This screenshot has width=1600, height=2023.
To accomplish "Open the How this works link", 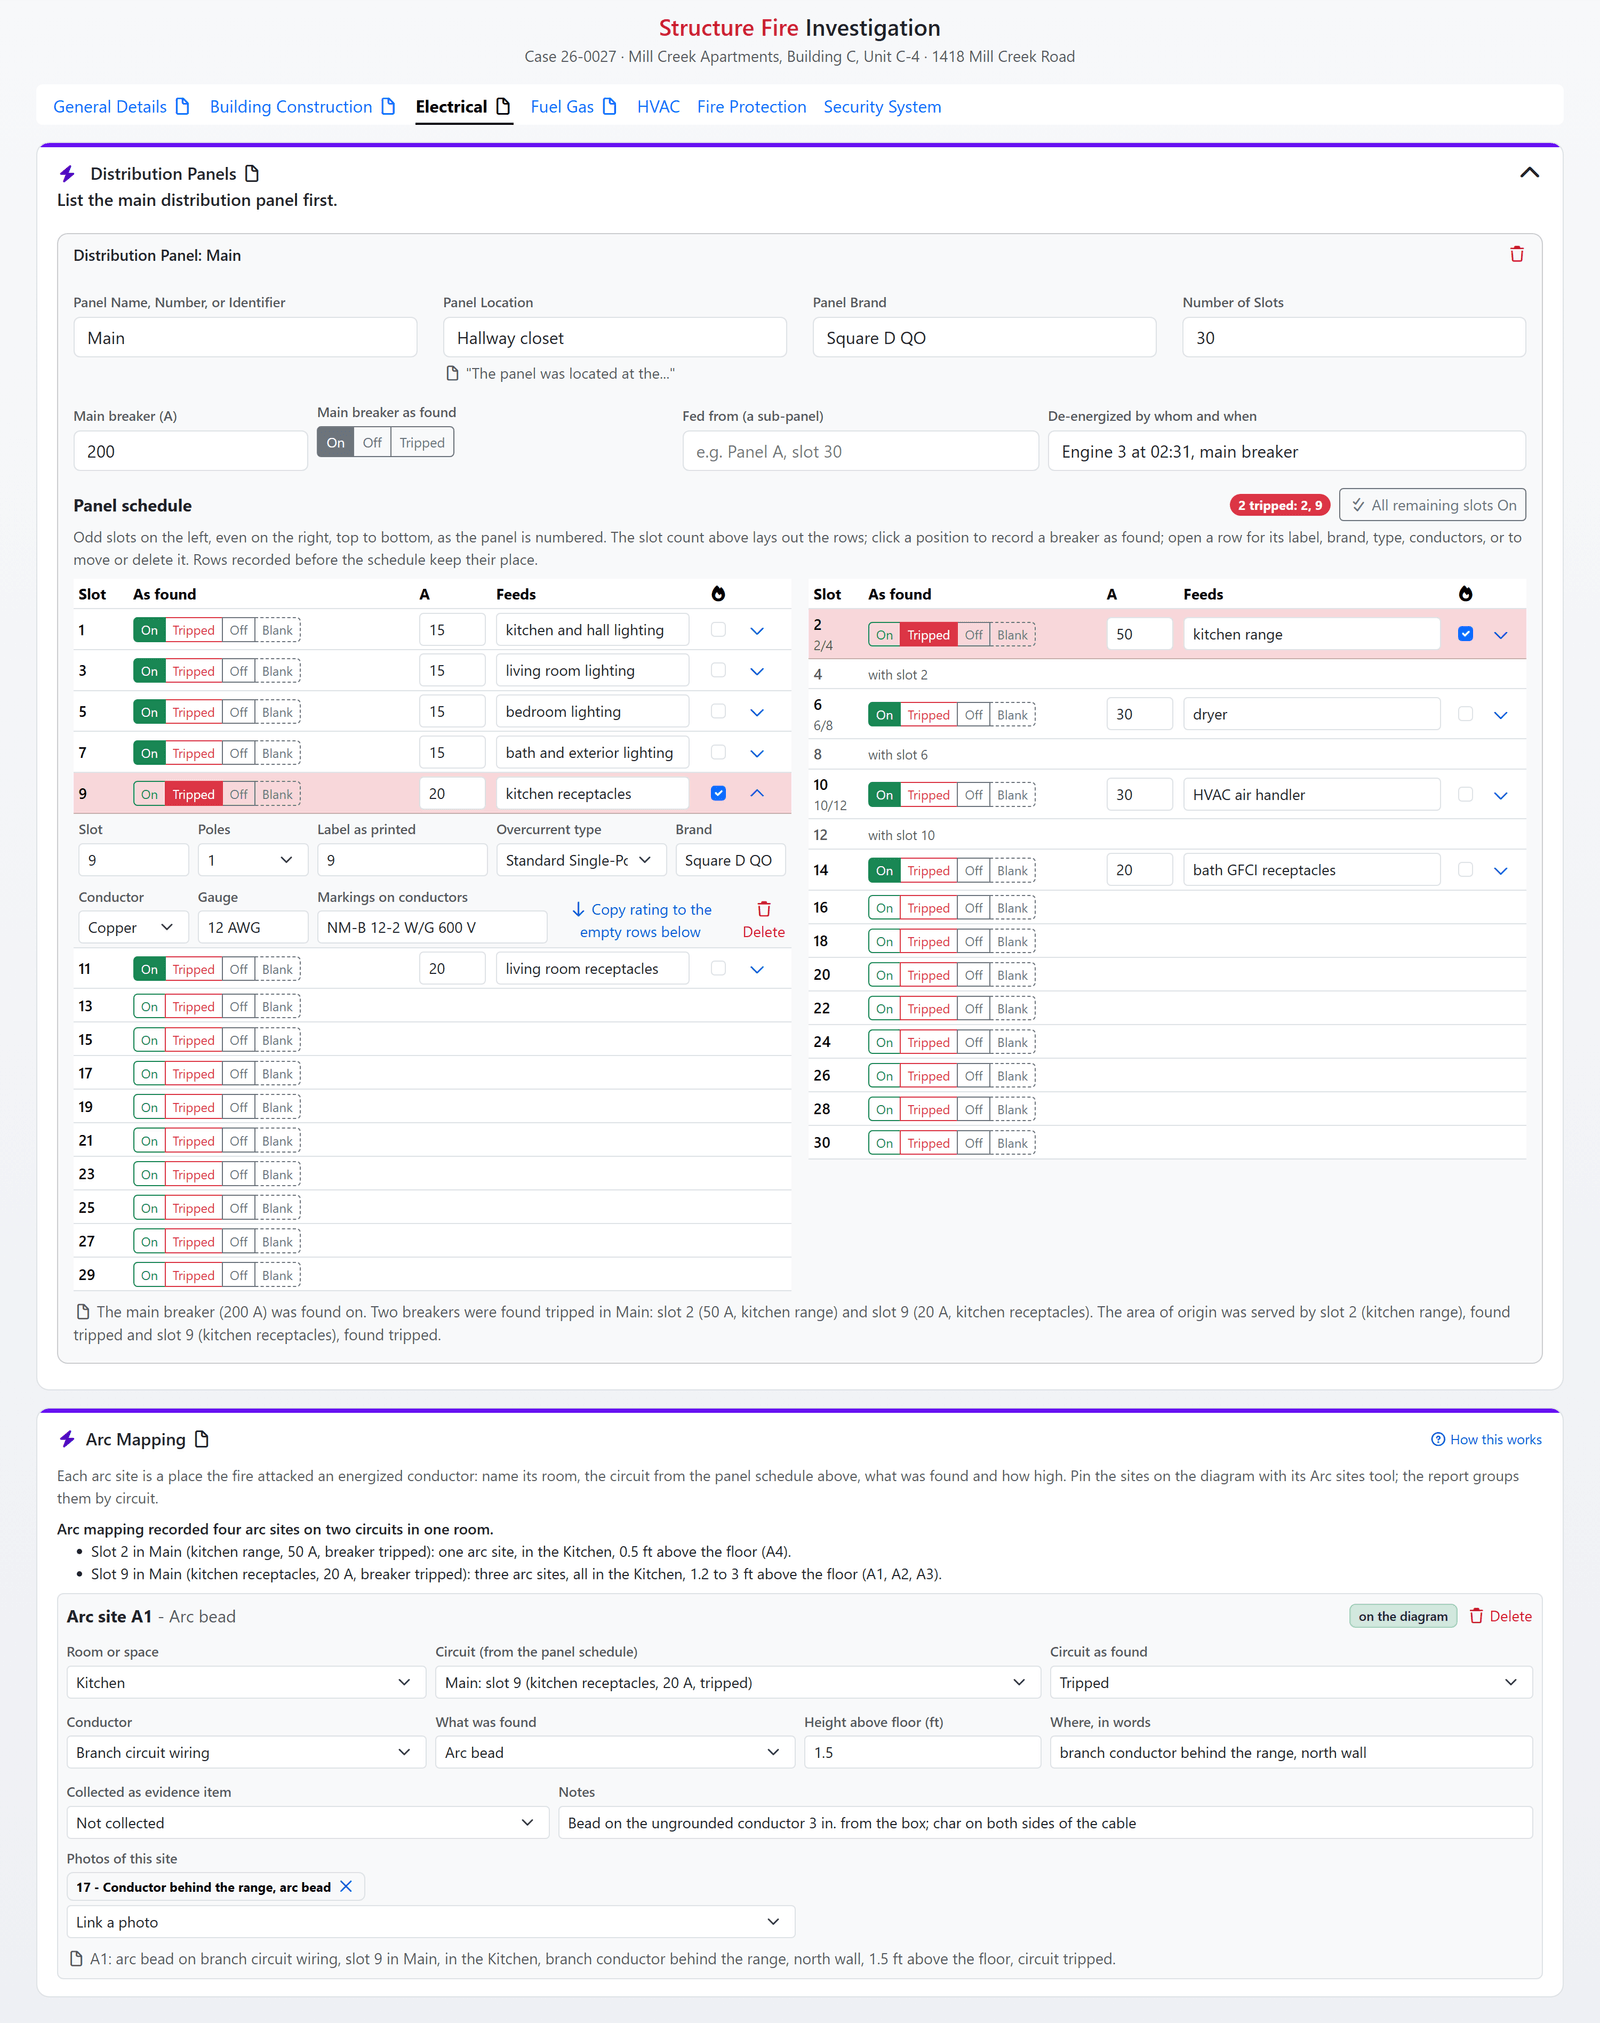I will pos(1486,1440).
